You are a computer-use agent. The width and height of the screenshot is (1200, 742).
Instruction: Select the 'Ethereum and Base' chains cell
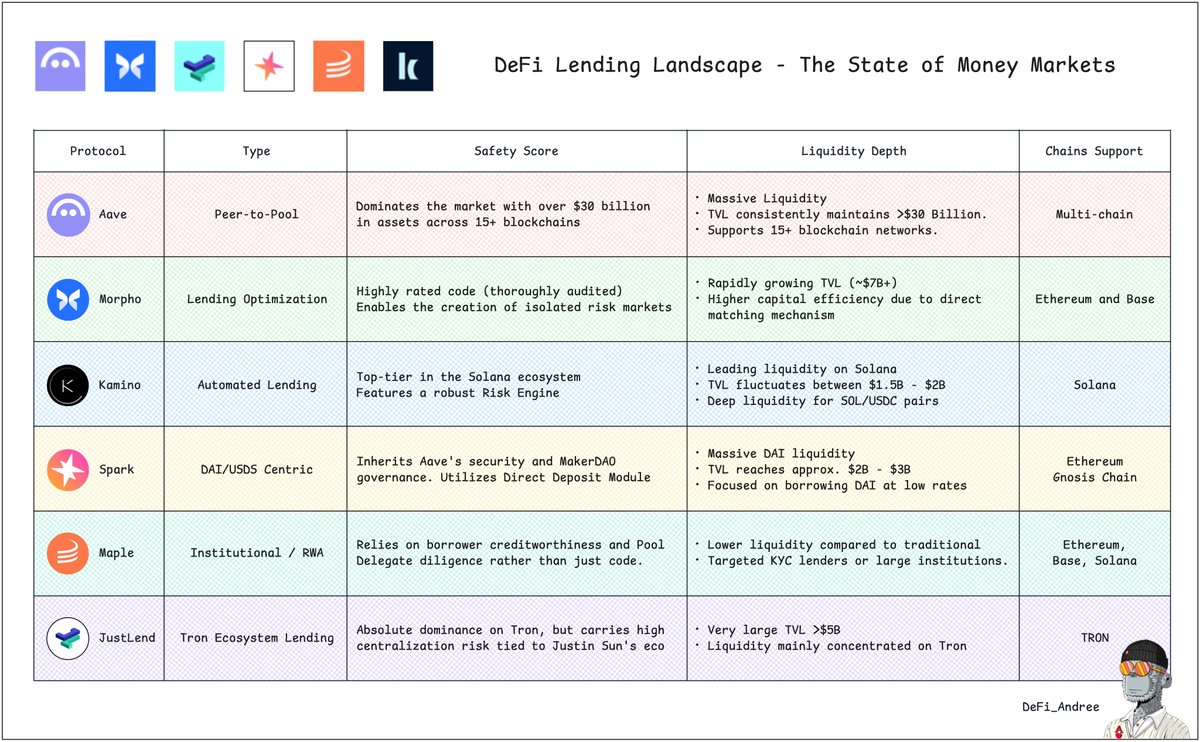coord(1094,300)
